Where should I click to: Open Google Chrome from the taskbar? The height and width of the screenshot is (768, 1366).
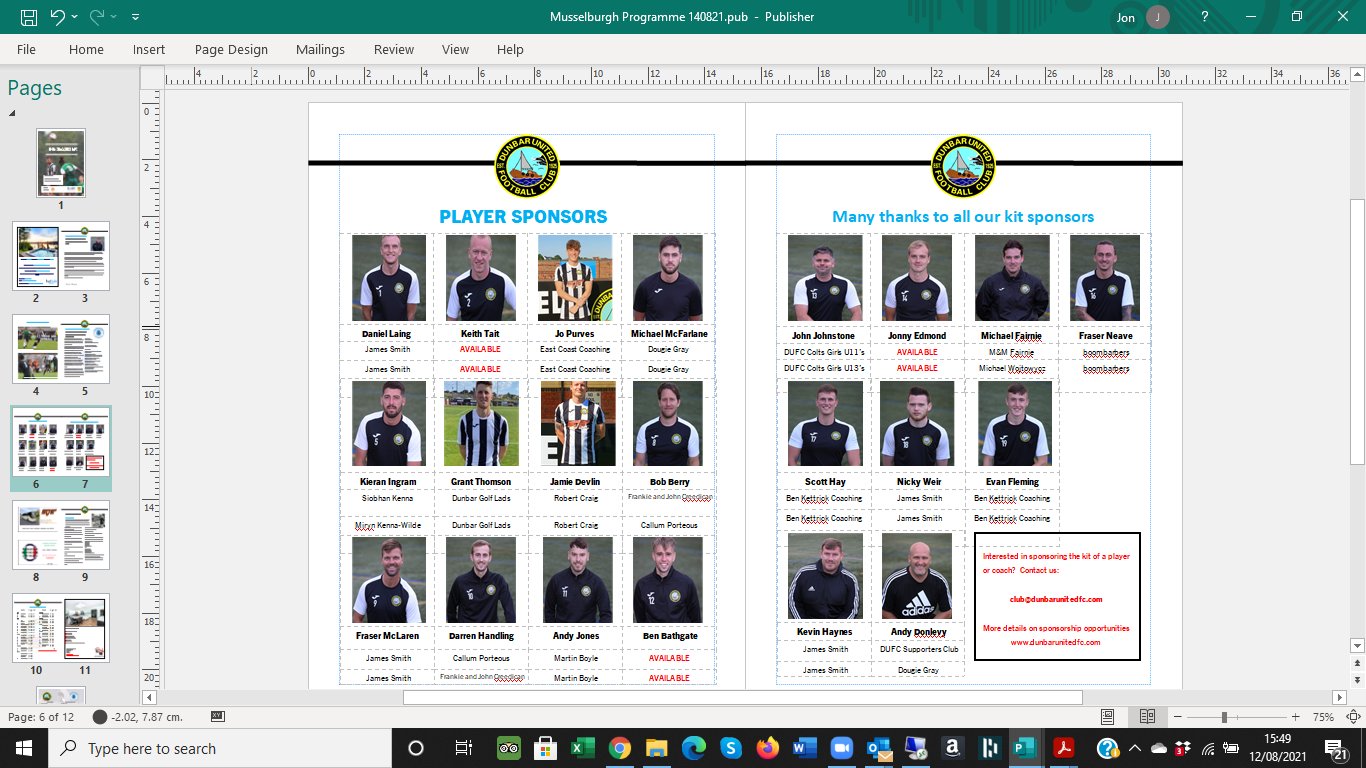tap(619, 748)
